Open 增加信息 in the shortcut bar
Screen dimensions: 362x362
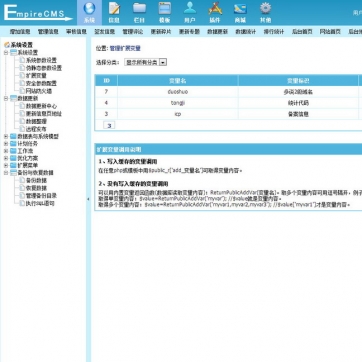20,32
